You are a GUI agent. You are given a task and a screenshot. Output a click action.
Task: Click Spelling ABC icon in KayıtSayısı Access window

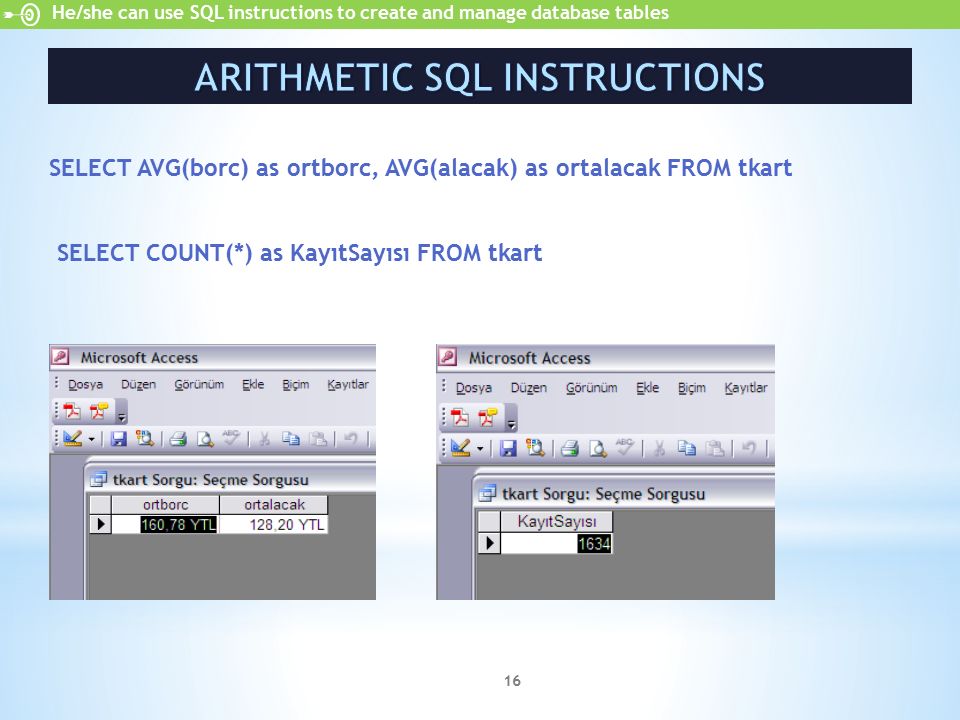(x=624, y=447)
